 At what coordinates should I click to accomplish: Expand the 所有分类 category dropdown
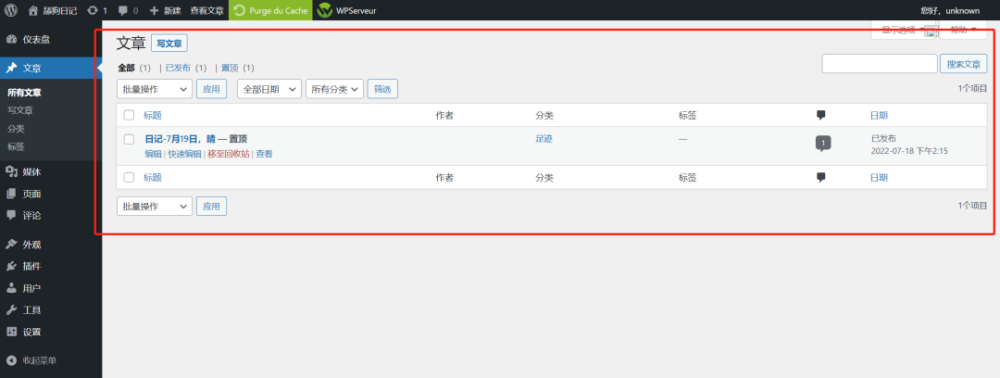tap(335, 89)
